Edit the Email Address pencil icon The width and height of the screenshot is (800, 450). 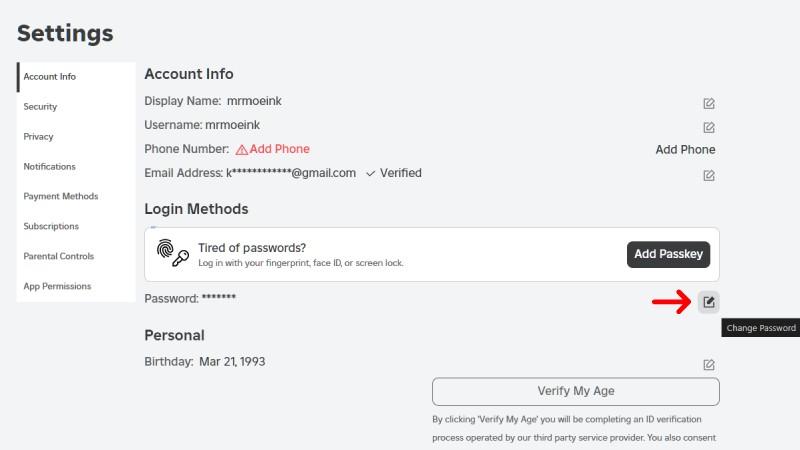pyautogui.click(x=709, y=175)
